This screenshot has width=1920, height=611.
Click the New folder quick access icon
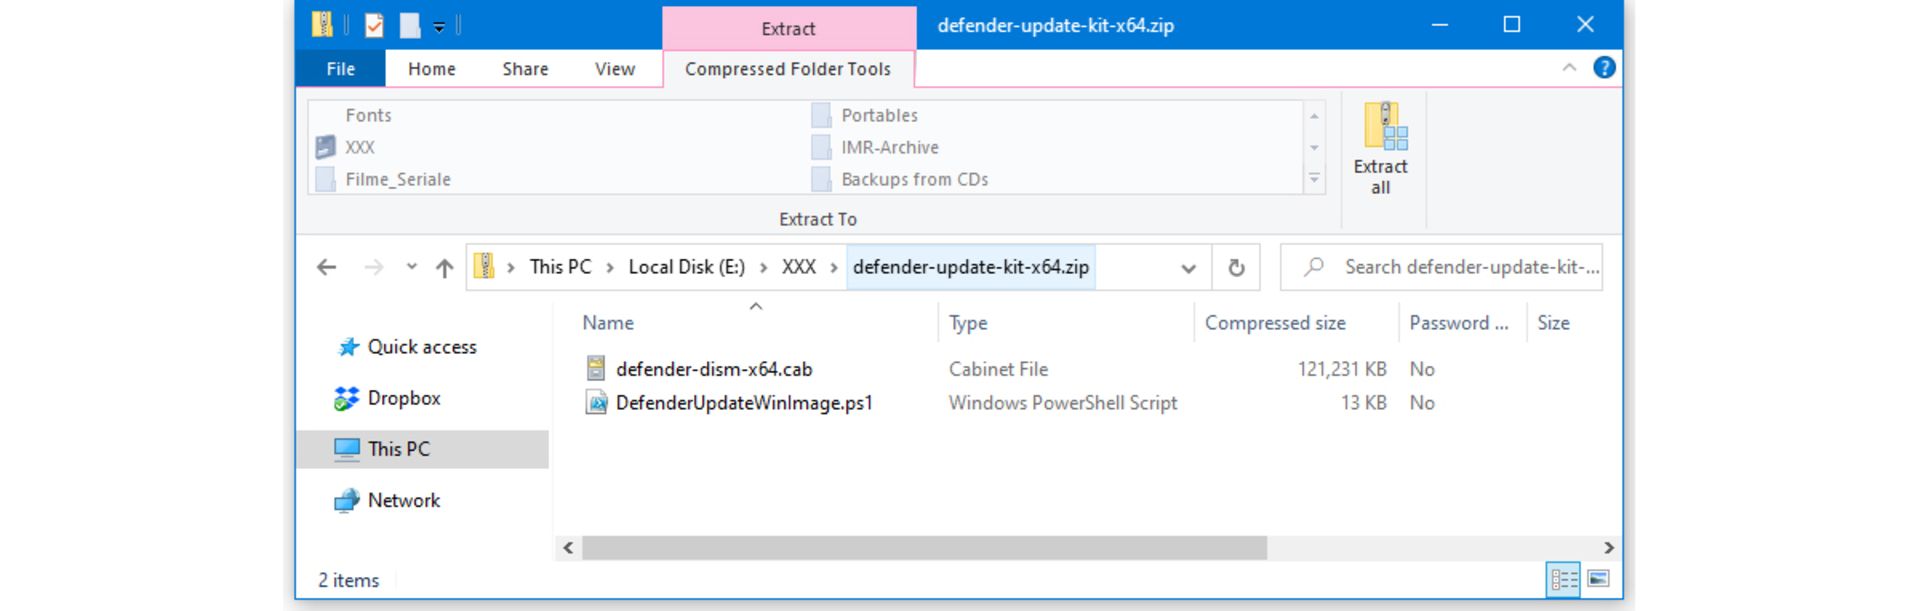410,25
